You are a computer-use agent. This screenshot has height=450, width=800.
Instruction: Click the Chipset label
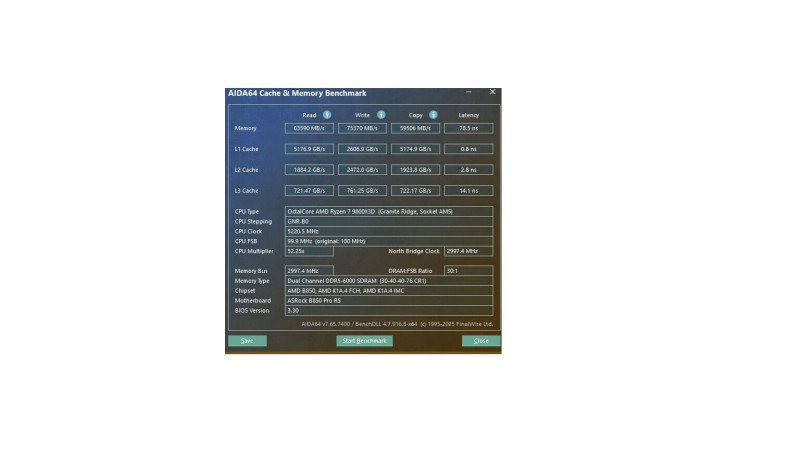click(245, 291)
